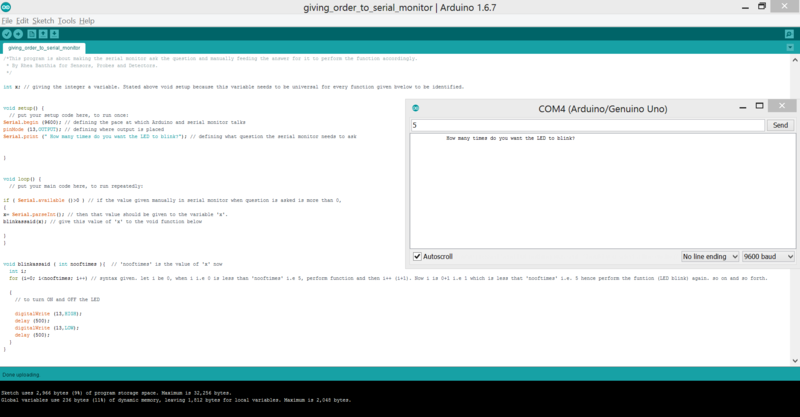Image resolution: width=800 pixels, height=417 pixels.
Task: Open the File menu
Action: [x=7, y=20]
